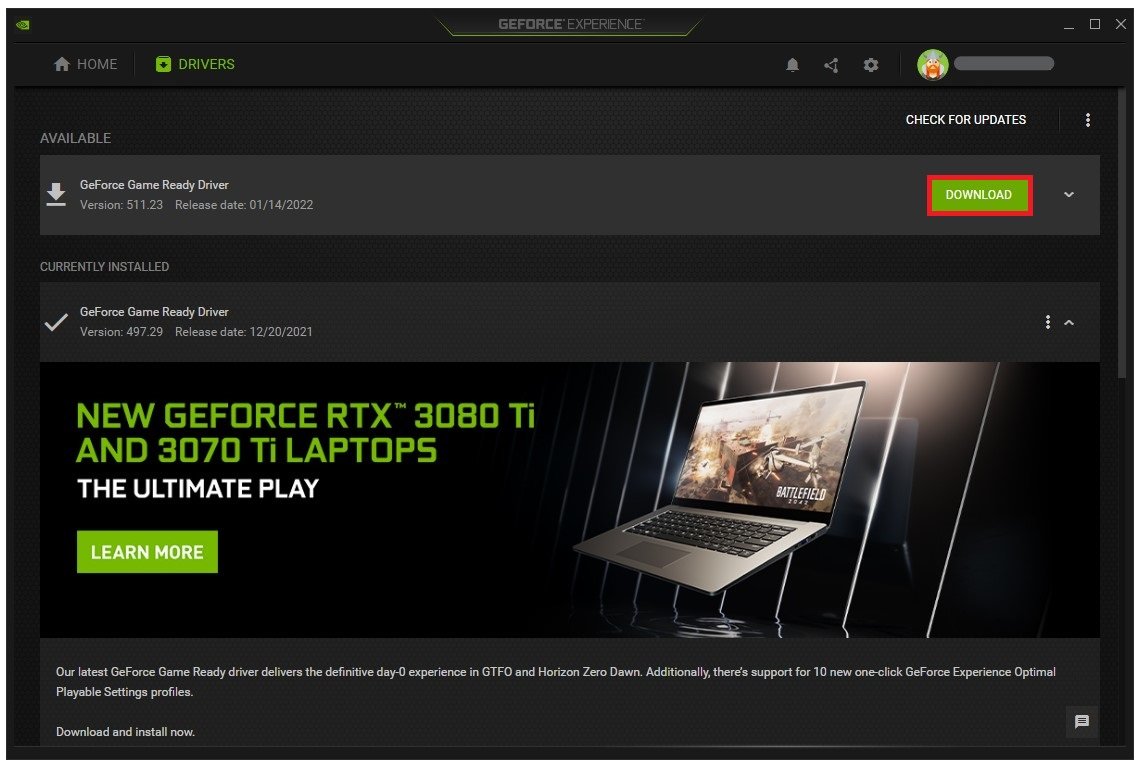This screenshot has width=1144, height=765.
Task: Maximize the GeForce Experience window
Action: pos(1094,24)
